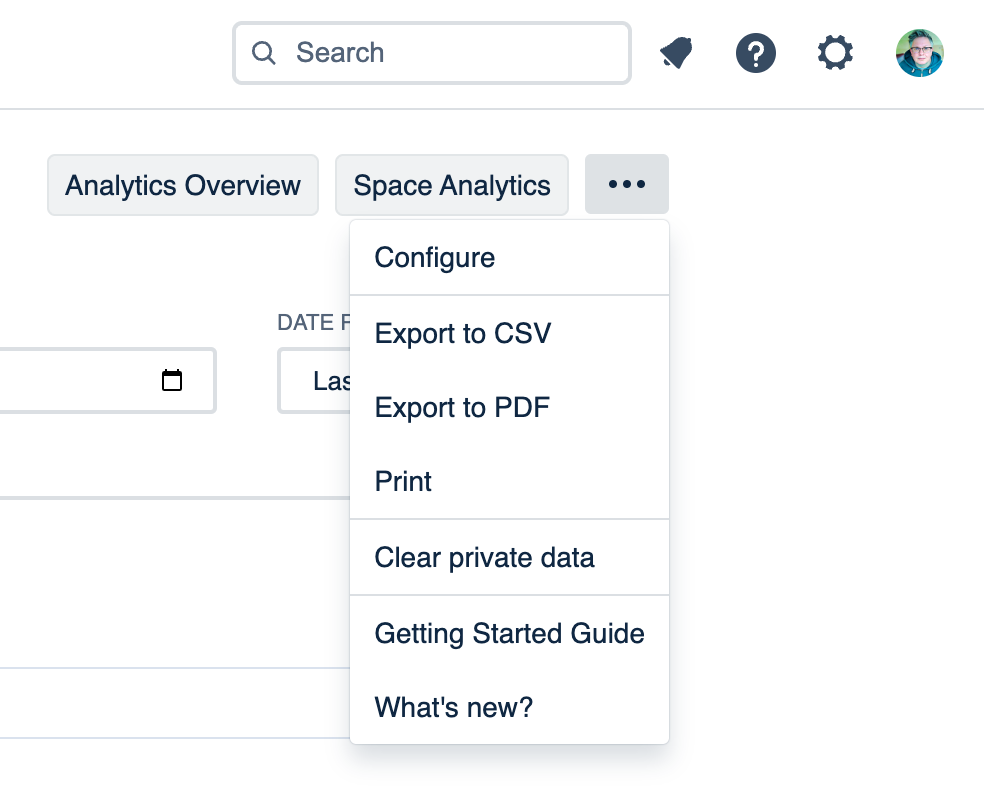984x806 pixels.
Task: Open the notifications bell
Action: [677, 53]
